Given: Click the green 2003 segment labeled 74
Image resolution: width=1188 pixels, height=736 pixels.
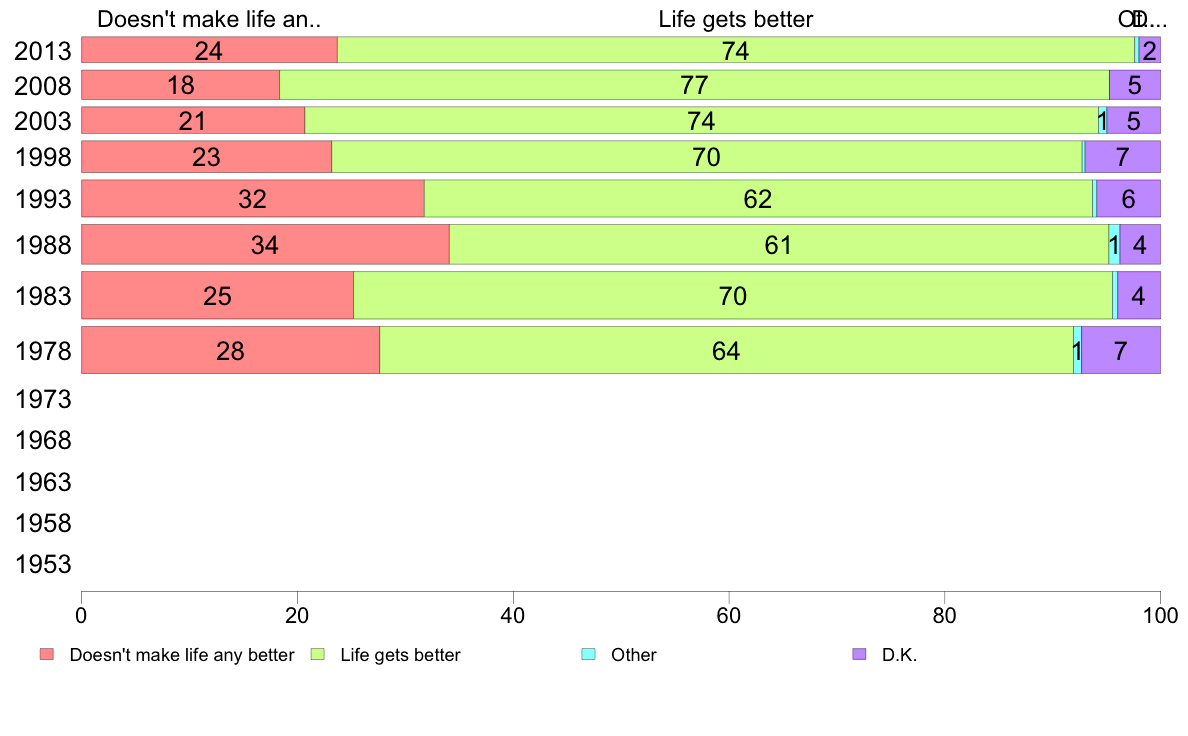Looking at the screenshot, I should tap(701, 121).
